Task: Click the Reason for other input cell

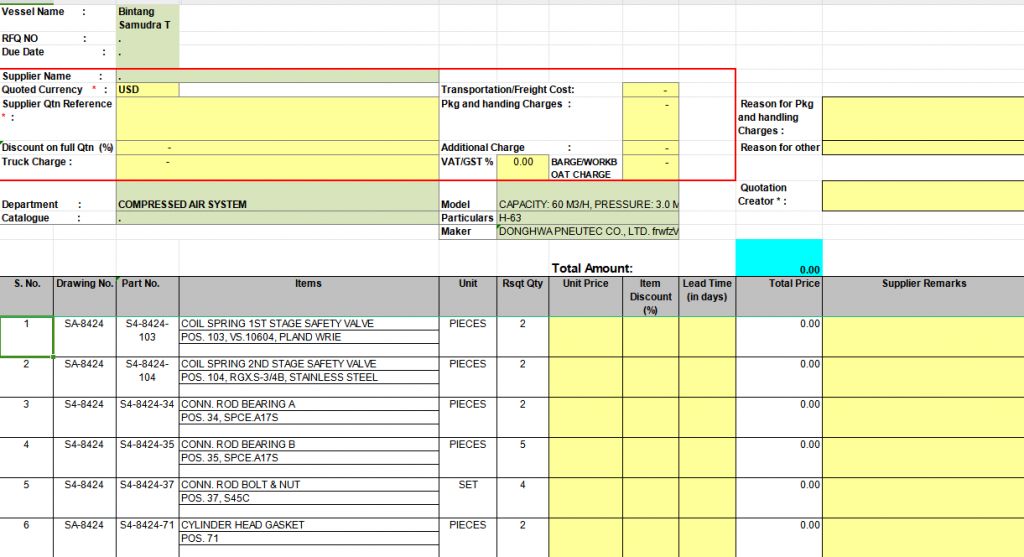Action: click(x=922, y=148)
